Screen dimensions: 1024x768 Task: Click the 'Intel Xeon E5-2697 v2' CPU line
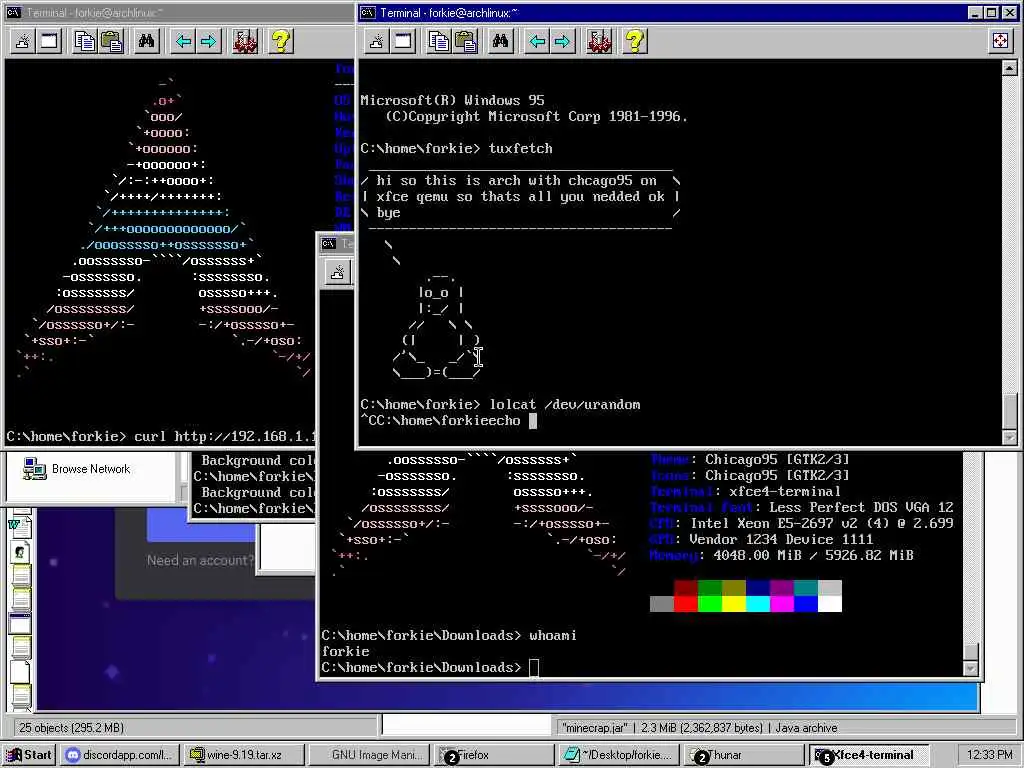point(801,523)
